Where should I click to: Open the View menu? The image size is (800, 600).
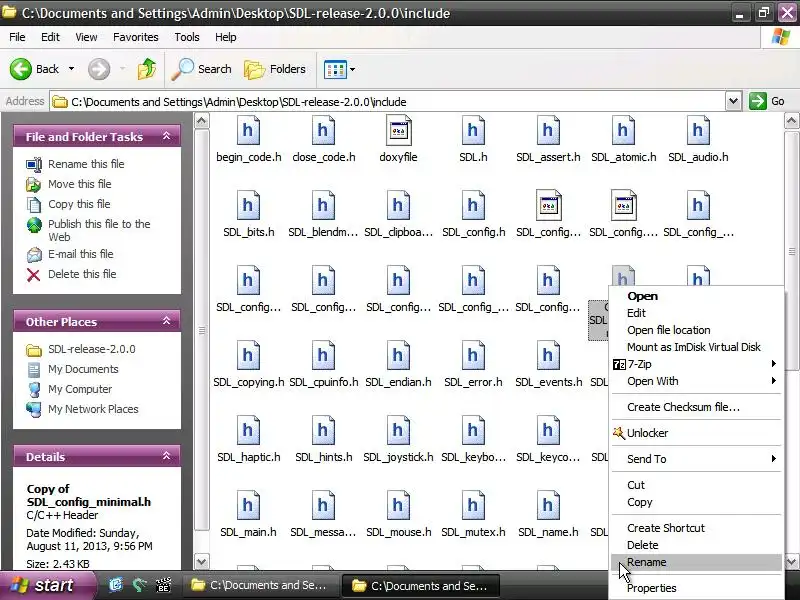point(86,37)
